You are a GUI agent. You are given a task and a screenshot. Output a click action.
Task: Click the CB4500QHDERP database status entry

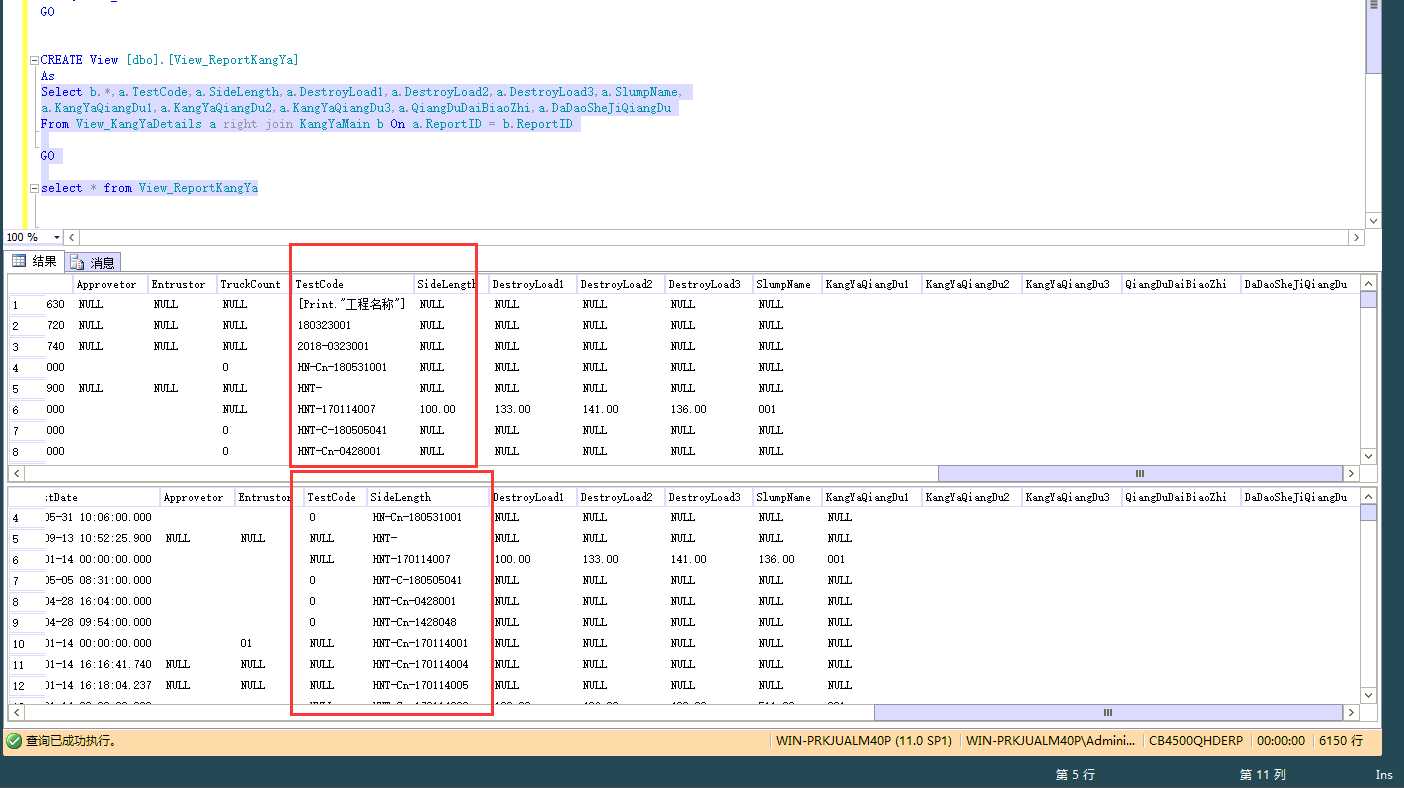(x=1196, y=741)
